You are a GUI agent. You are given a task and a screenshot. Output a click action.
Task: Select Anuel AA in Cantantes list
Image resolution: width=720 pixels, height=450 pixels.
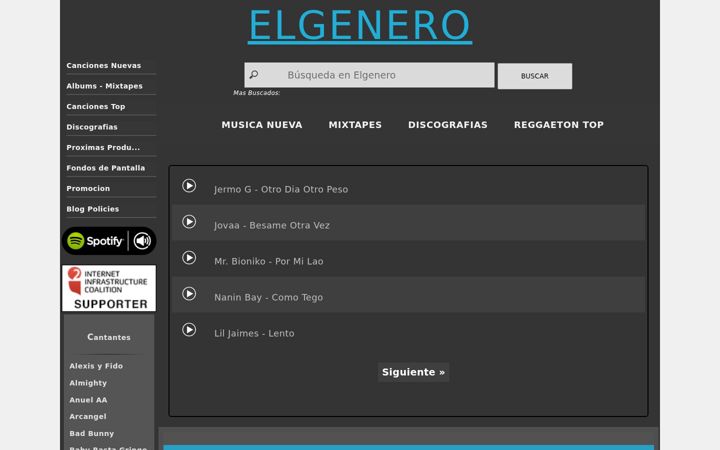coord(88,400)
